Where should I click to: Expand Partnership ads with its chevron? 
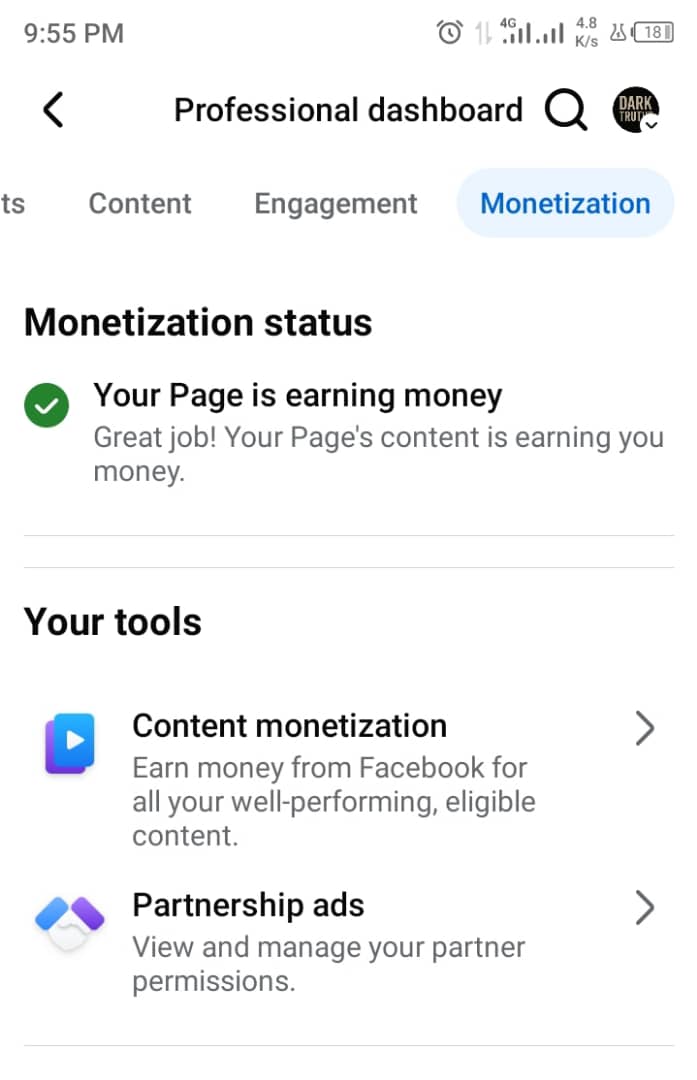click(x=645, y=908)
